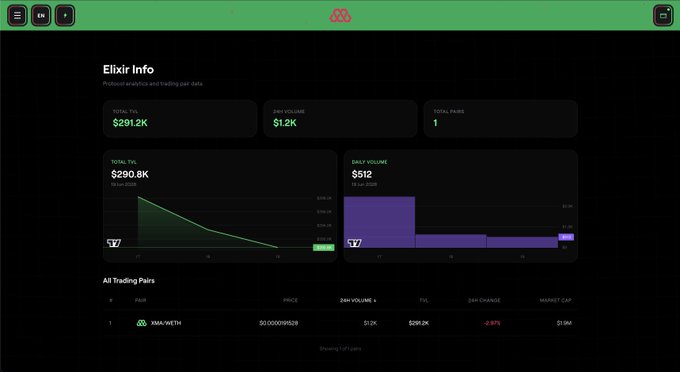Click the price $0.0000191528 cell
The width and height of the screenshot is (680, 372).
coord(278,323)
